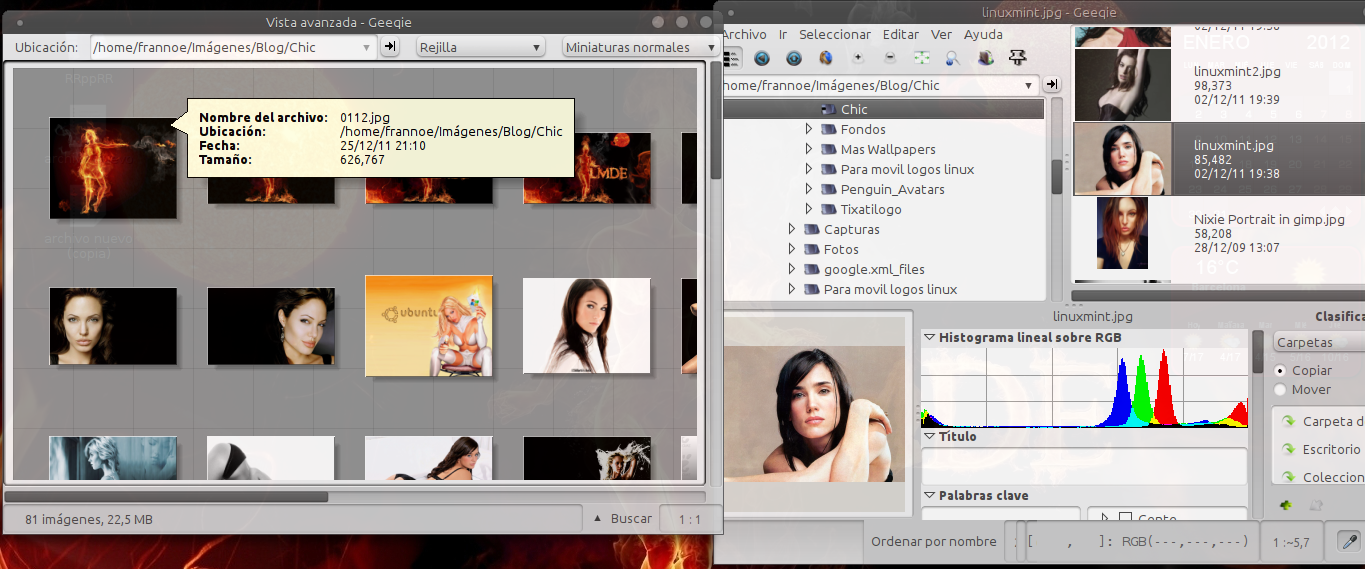Open the Carpetas dropdown
The width and height of the screenshot is (1365, 569).
click(1319, 343)
